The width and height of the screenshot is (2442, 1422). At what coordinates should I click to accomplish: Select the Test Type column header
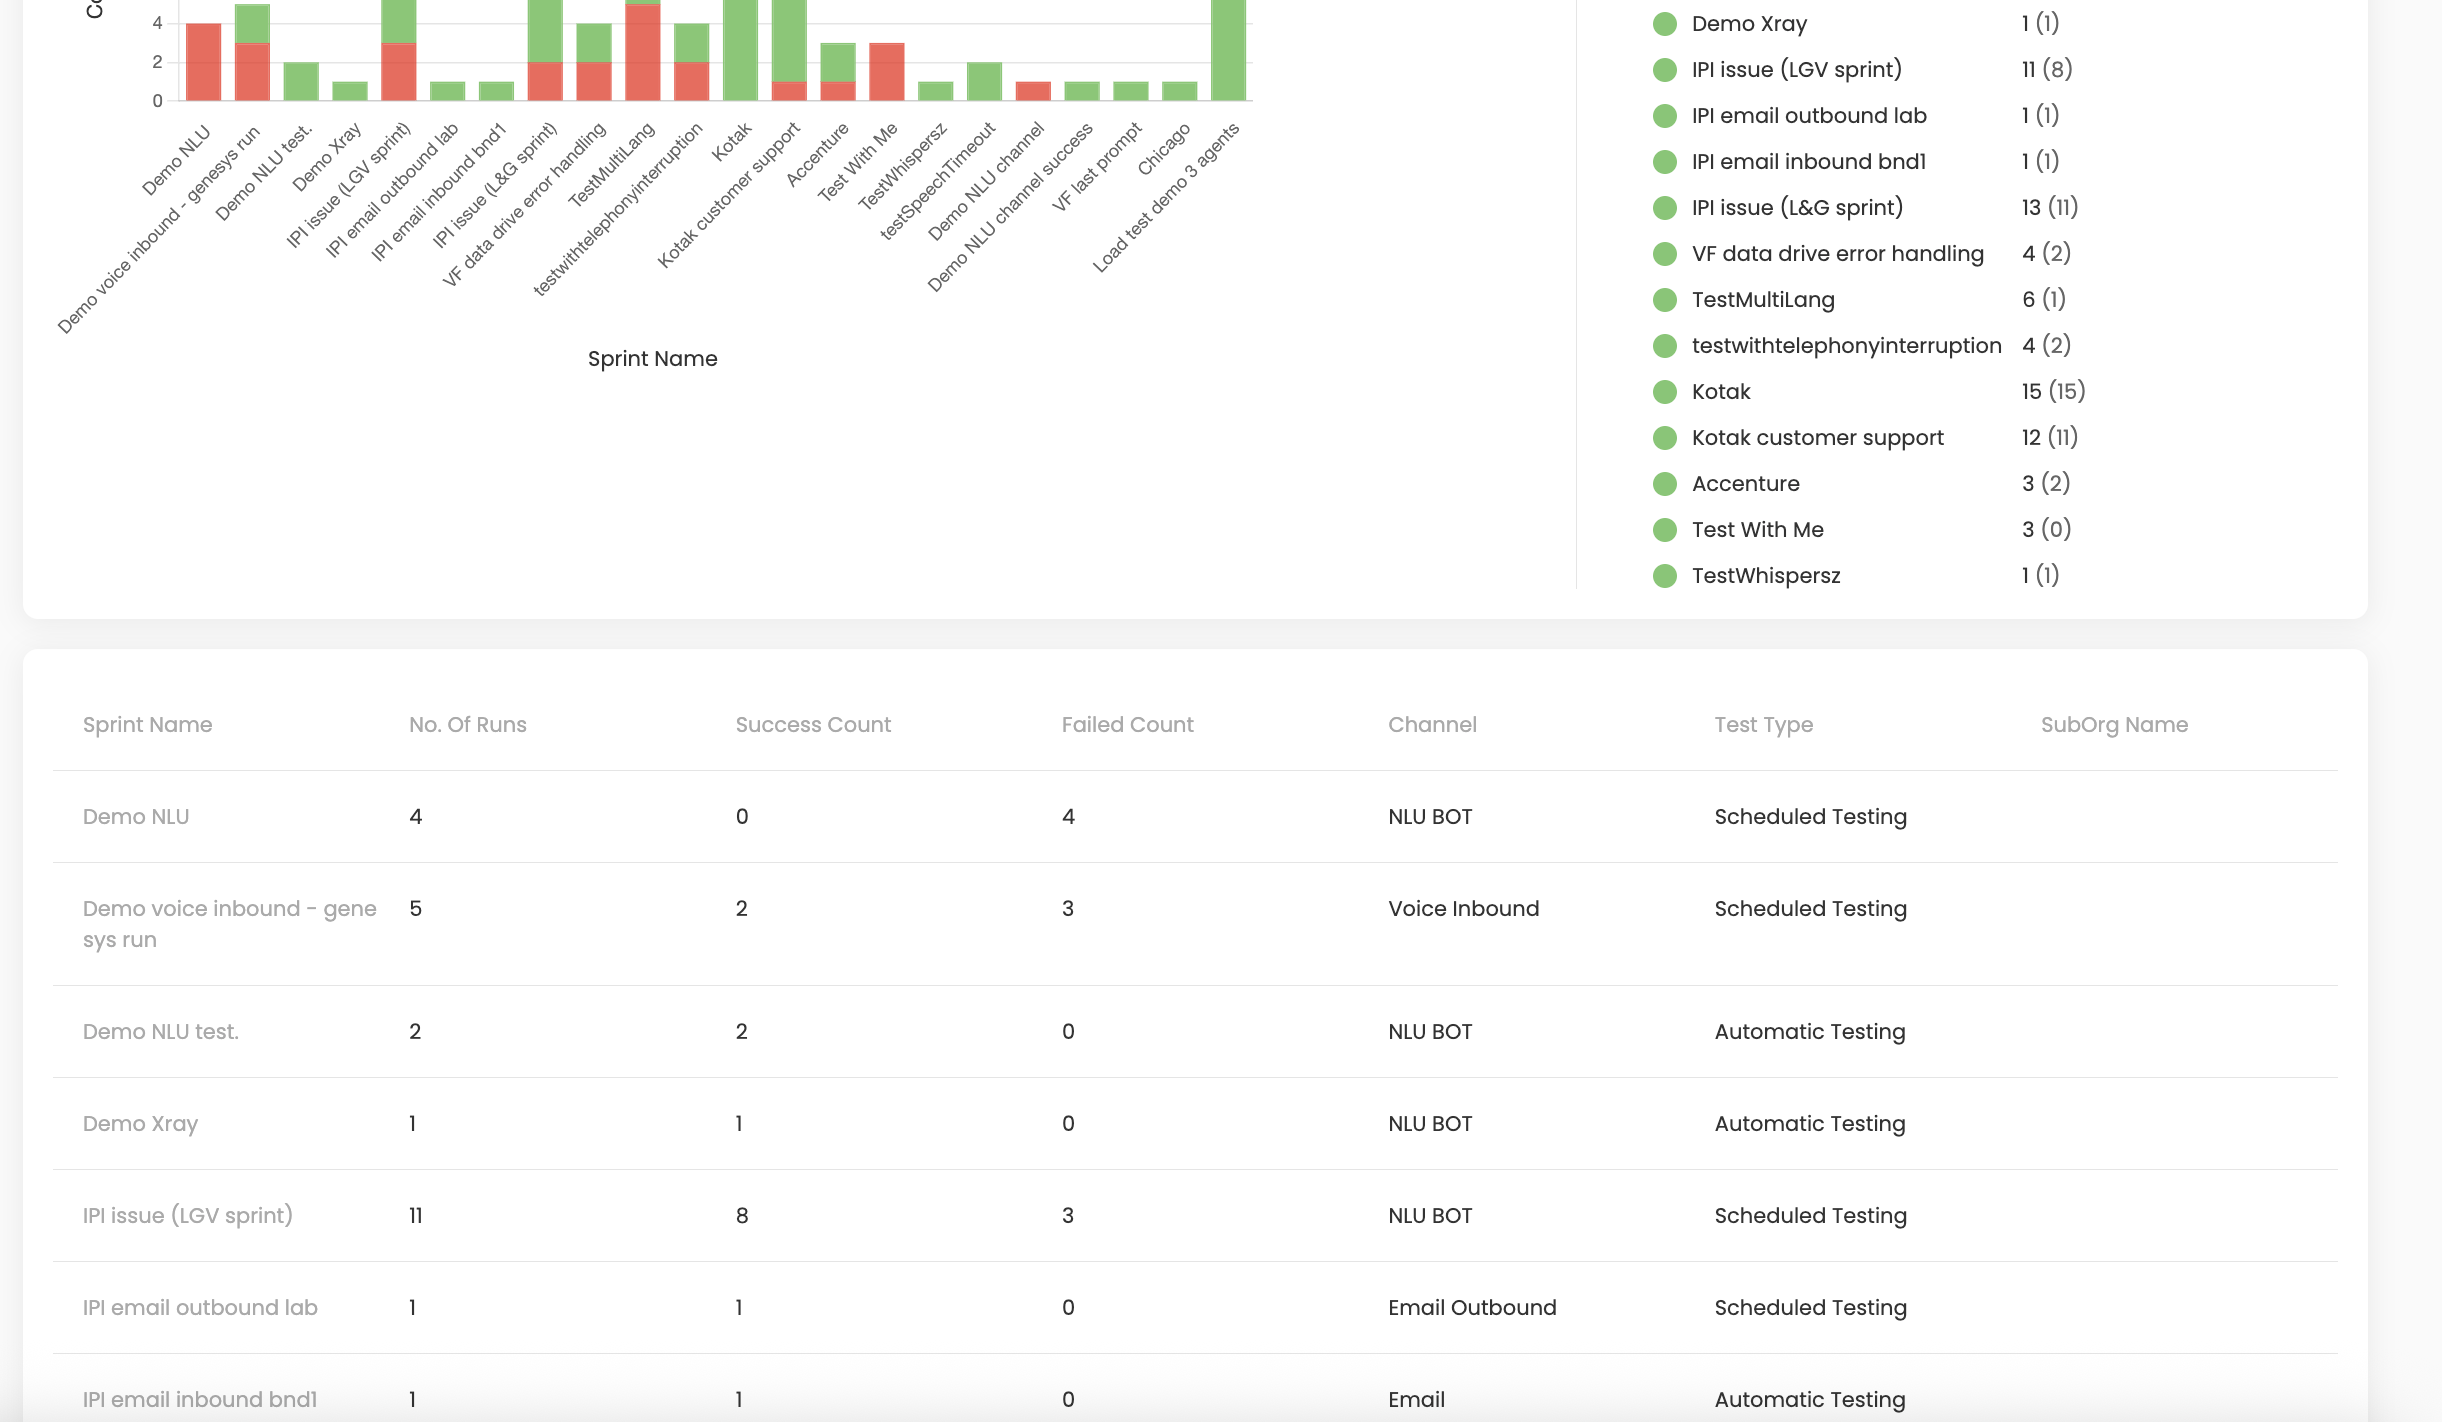[1763, 725]
